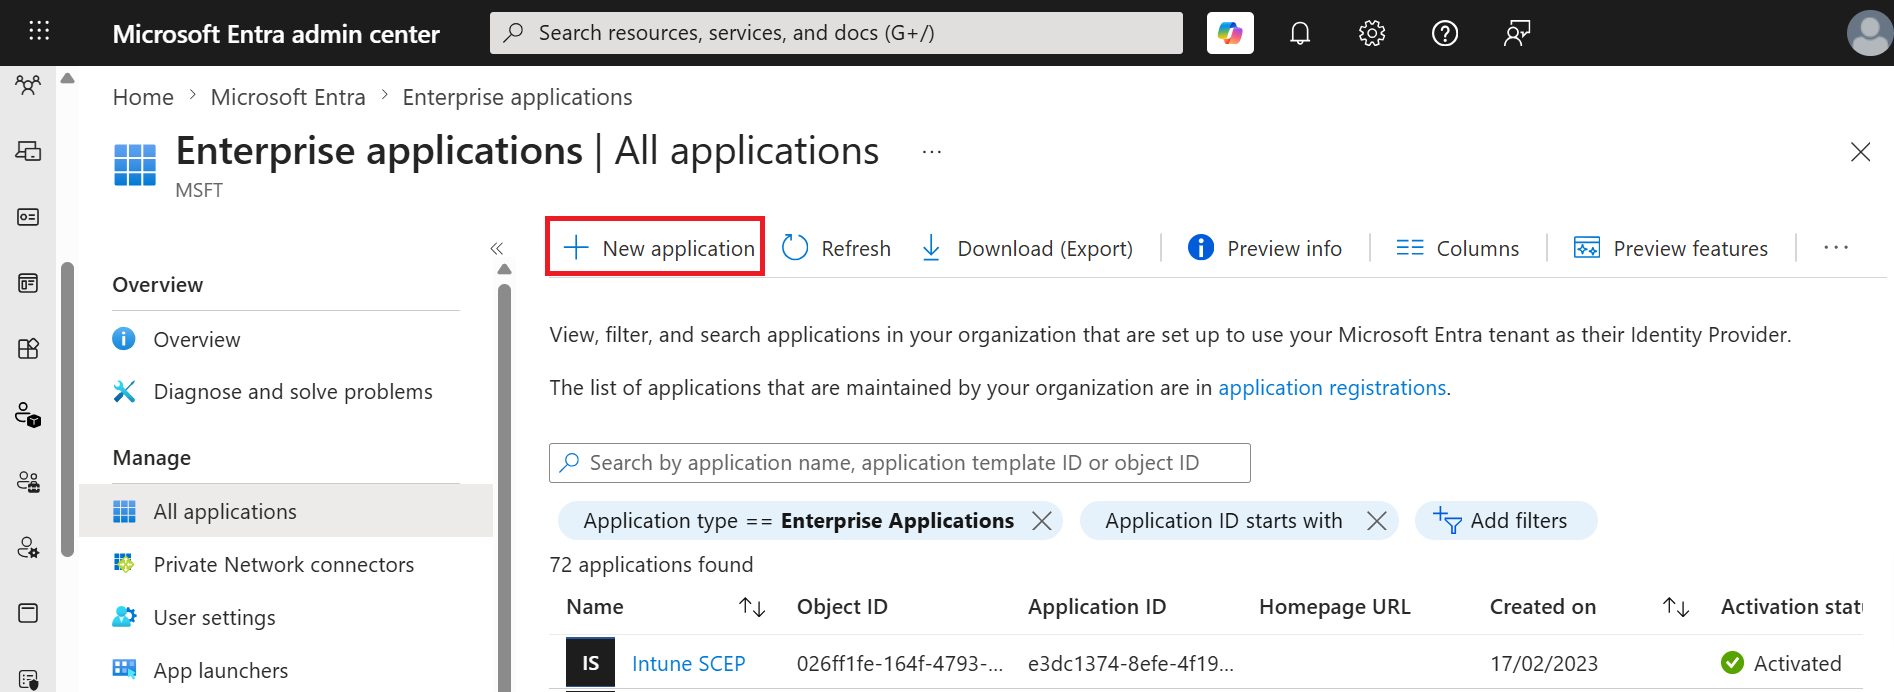Image resolution: width=1894 pixels, height=692 pixels.
Task: Click the 17/02/2023 created date
Action: (x=1544, y=664)
